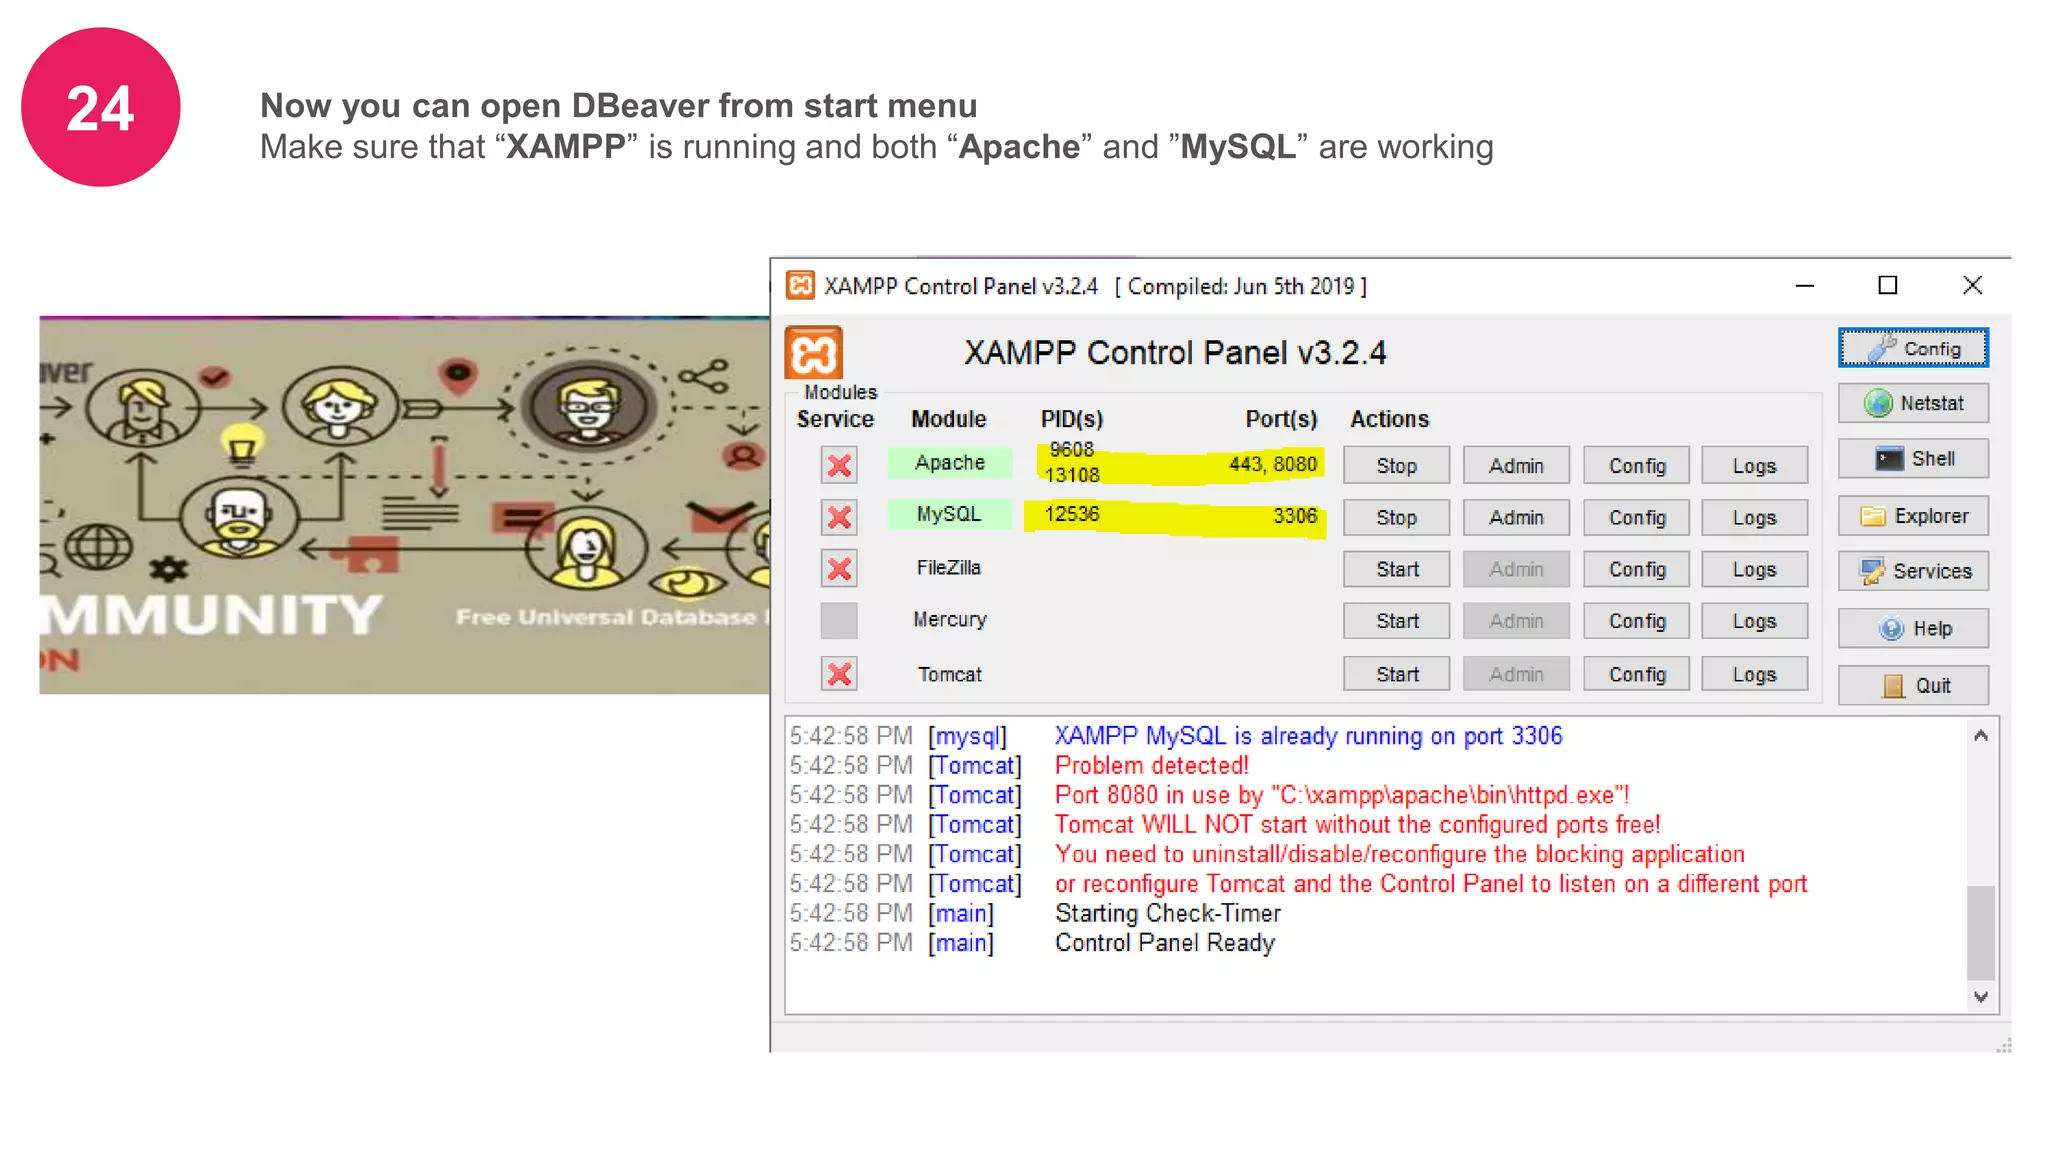This screenshot has width=2048, height=1152.
Task: Open the MySQL Config menu
Action: (x=1636, y=518)
